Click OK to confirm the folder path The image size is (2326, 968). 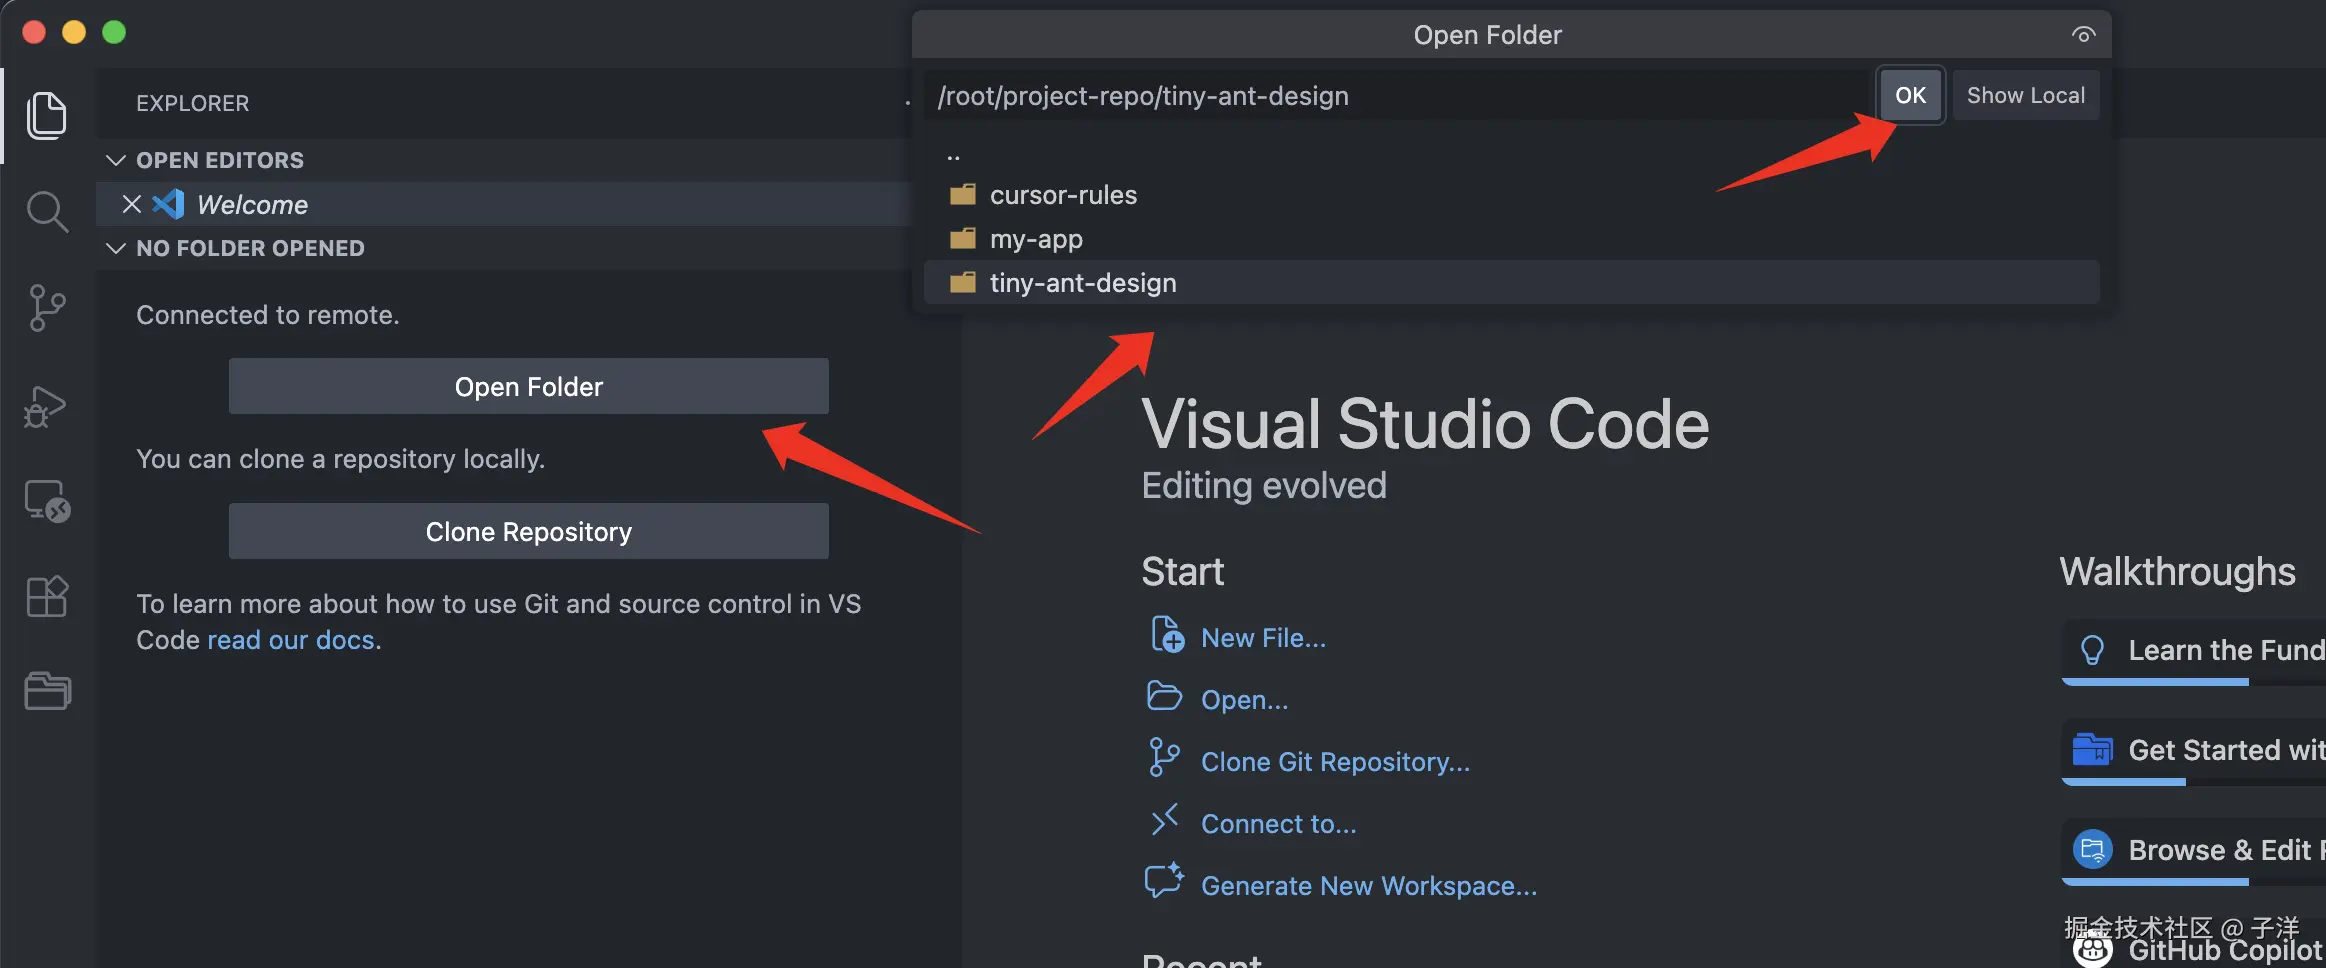[1910, 95]
